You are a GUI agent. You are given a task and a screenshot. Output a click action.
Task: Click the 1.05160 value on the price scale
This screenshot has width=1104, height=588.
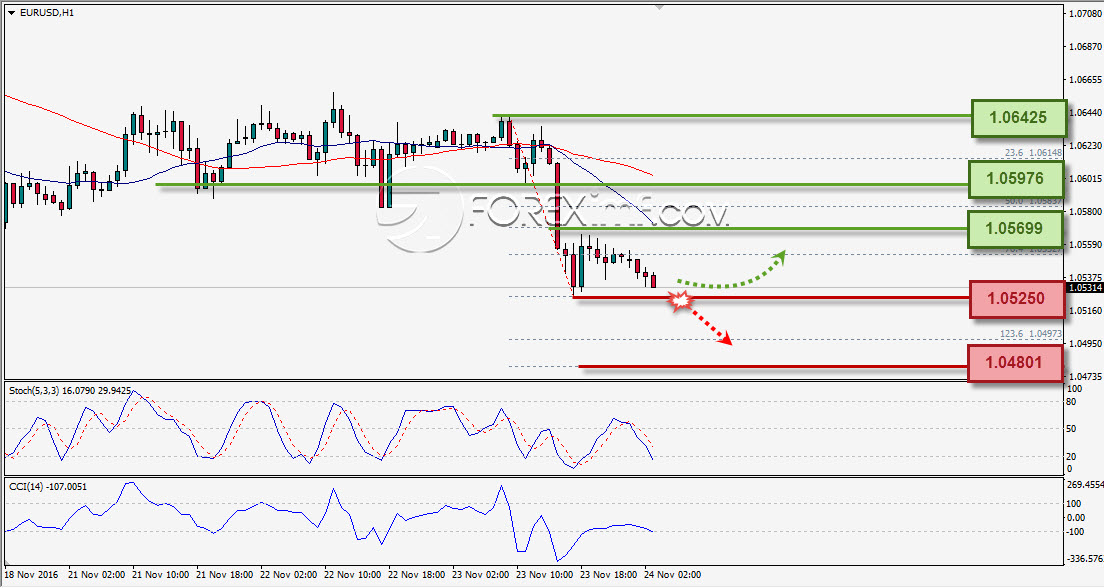(x=1085, y=311)
